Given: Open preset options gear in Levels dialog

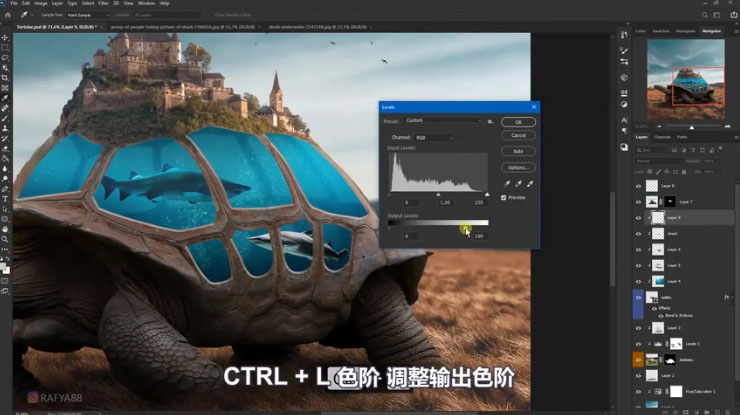Looking at the screenshot, I should click(490, 121).
